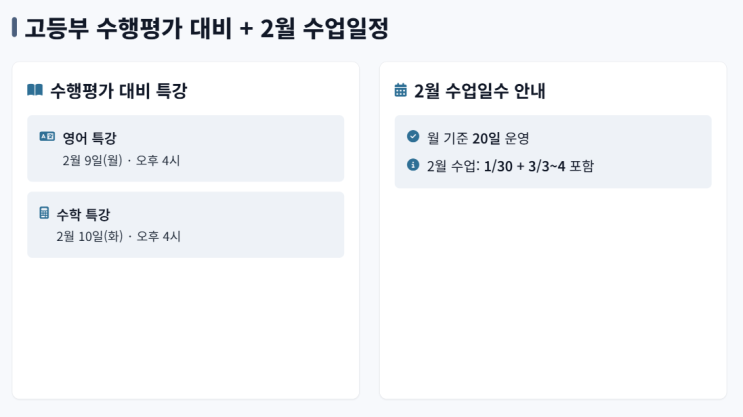Click the word 운영 in the info box
Screen dimensions: 743x417
[517, 137]
